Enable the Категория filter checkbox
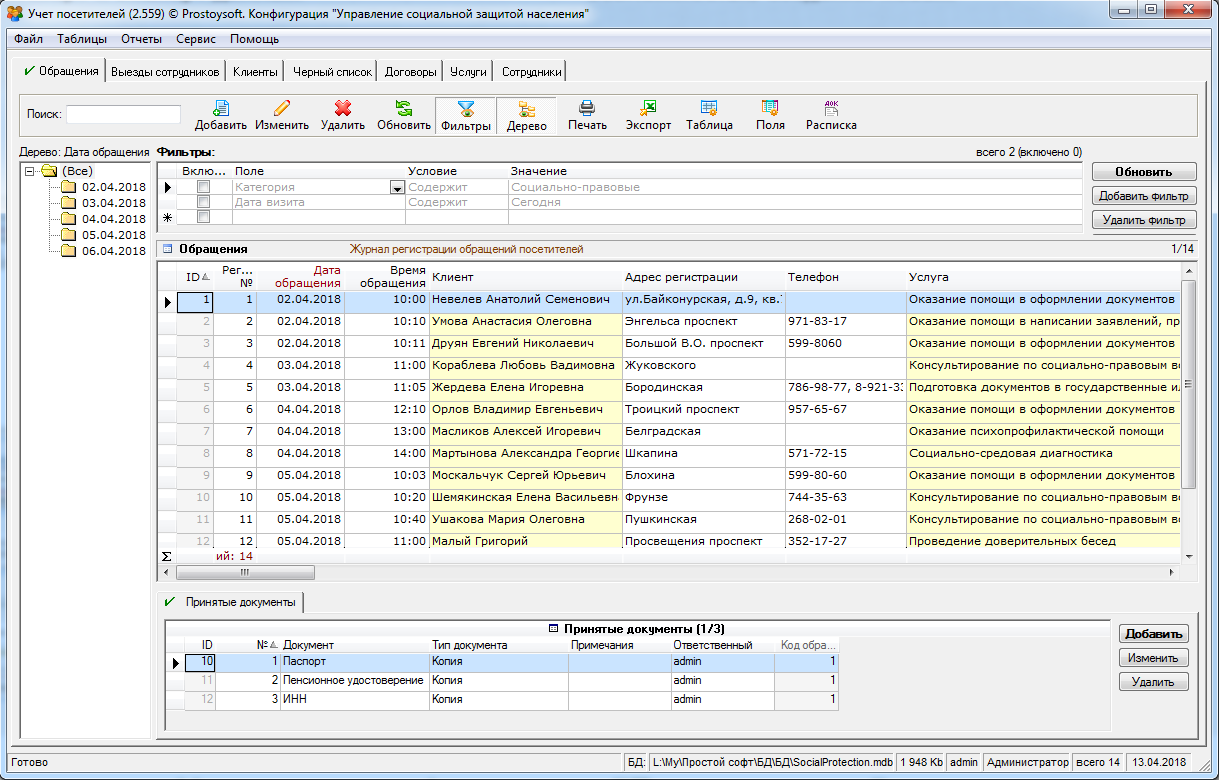1219x780 pixels. click(x=204, y=187)
